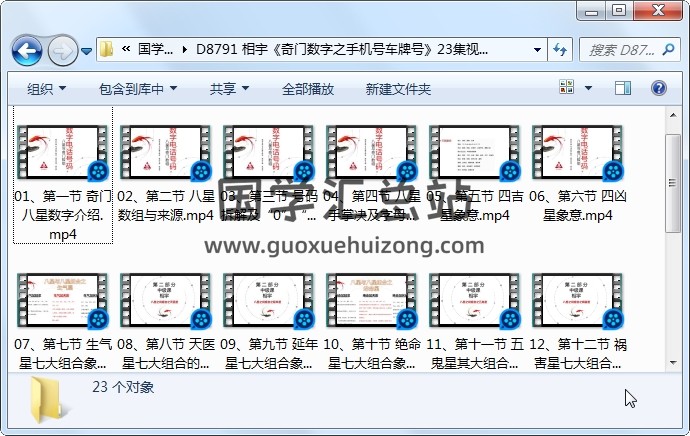Open the 组织 menu
The width and height of the screenshot is (690, 436).
pos(46,89)
